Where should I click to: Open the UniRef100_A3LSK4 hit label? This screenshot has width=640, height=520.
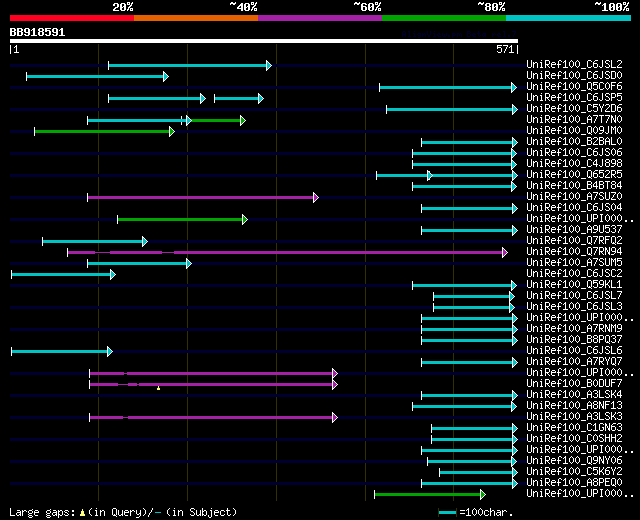coord(574,395)
